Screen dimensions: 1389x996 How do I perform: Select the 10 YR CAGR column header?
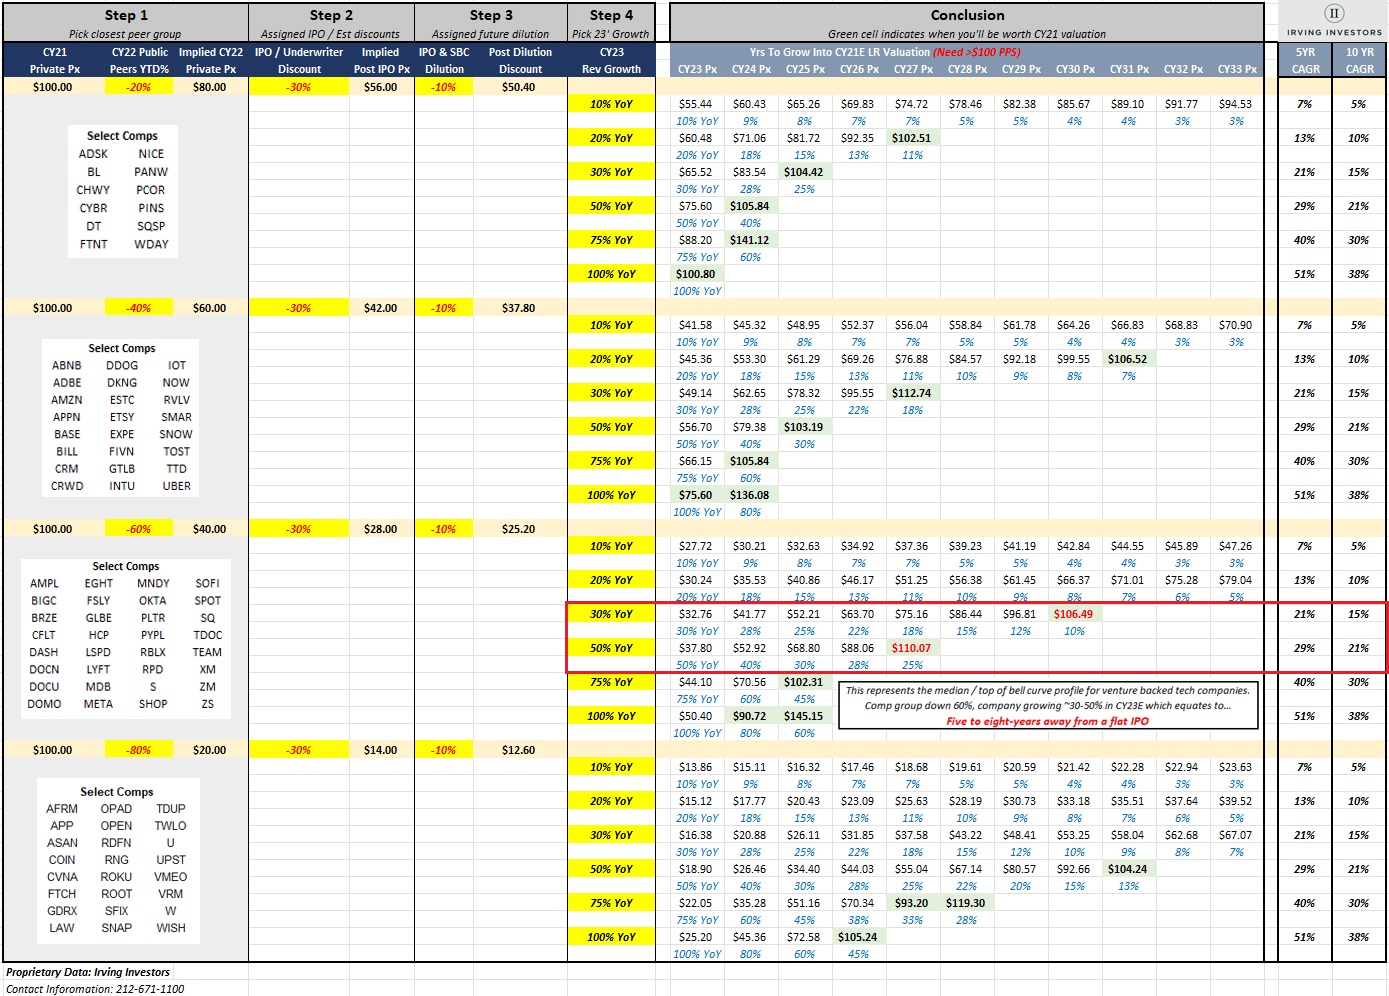(1359, 60)
